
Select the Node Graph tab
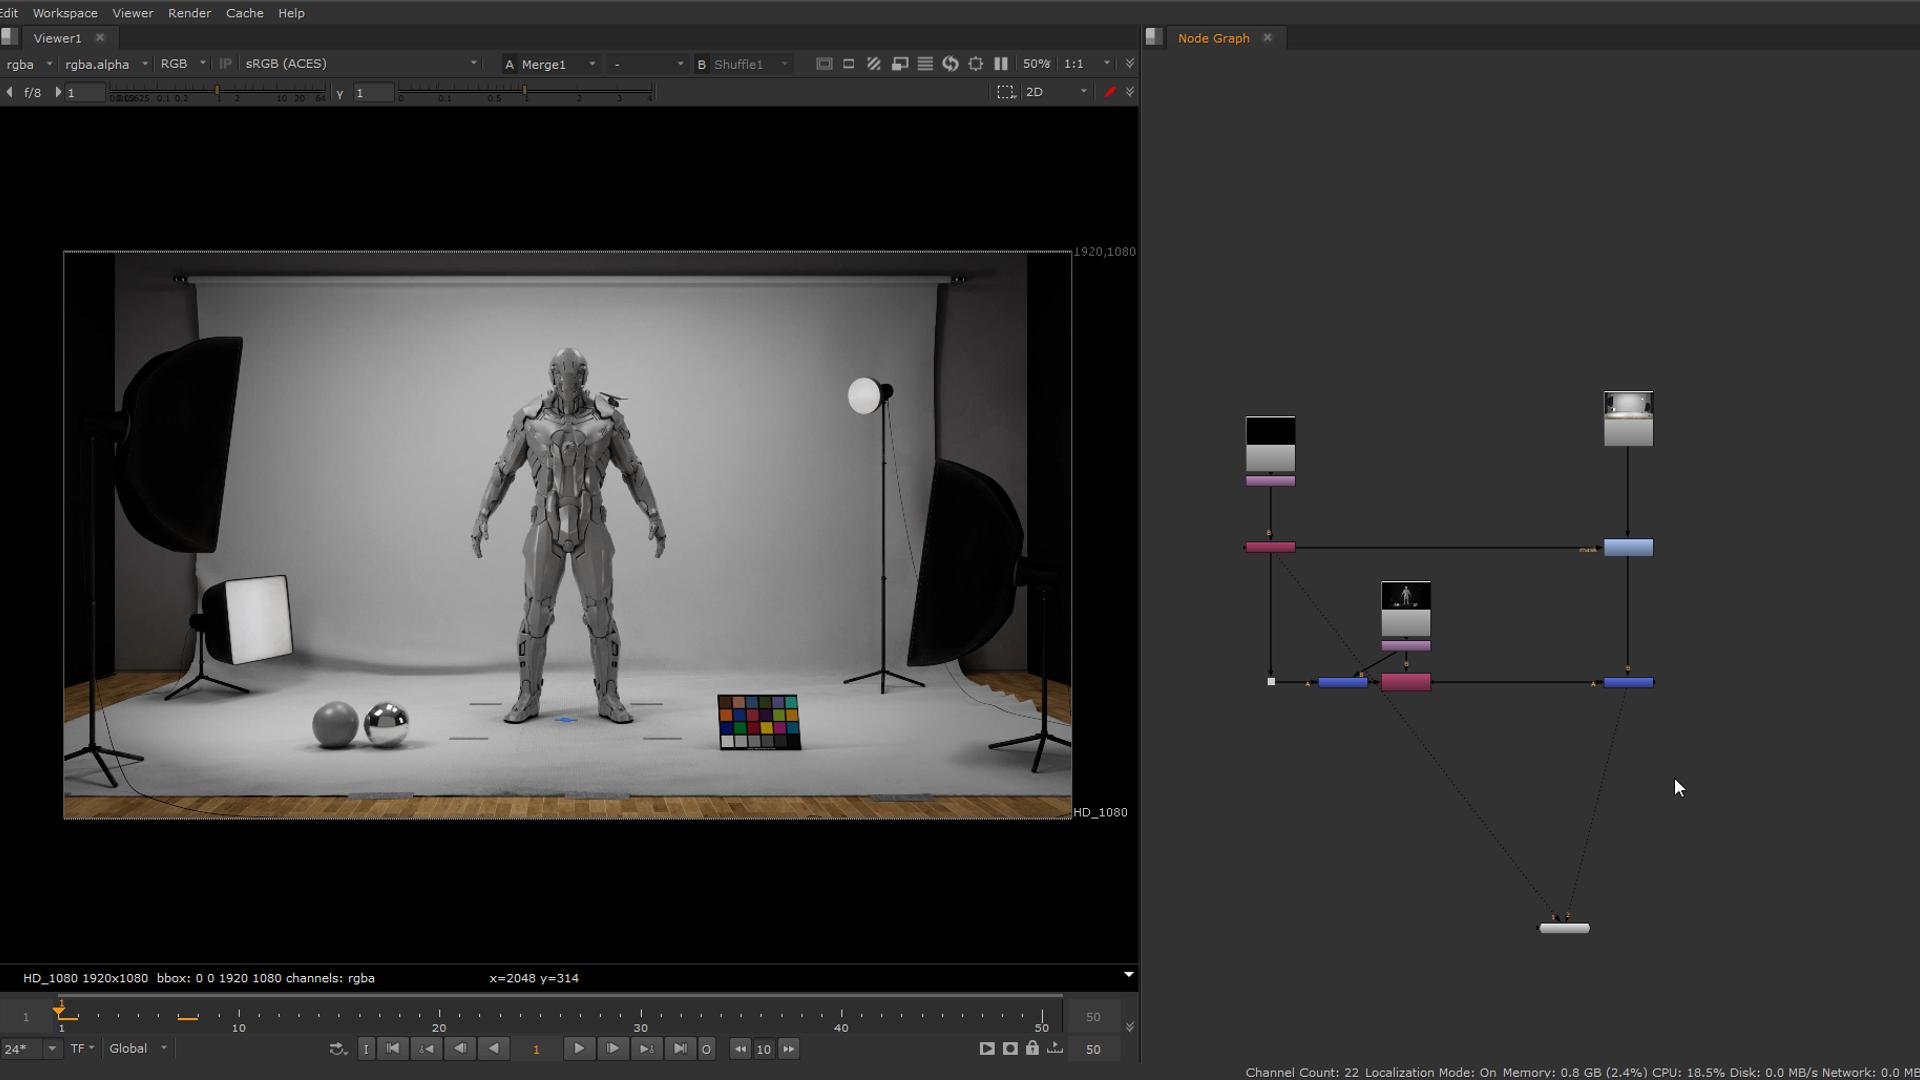tap(1211, 37)
